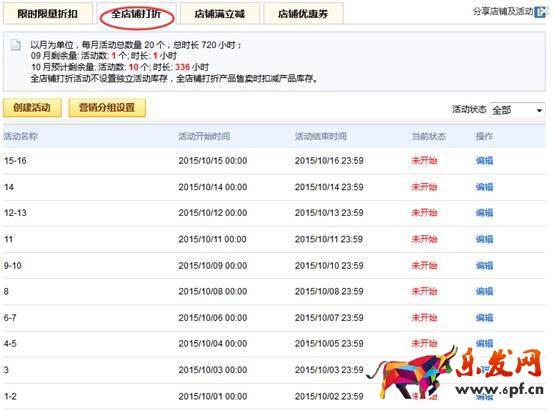Viewport: 554px width, 410px height.
Task: Click the 创建活动 button
Action: pos(32,107)
